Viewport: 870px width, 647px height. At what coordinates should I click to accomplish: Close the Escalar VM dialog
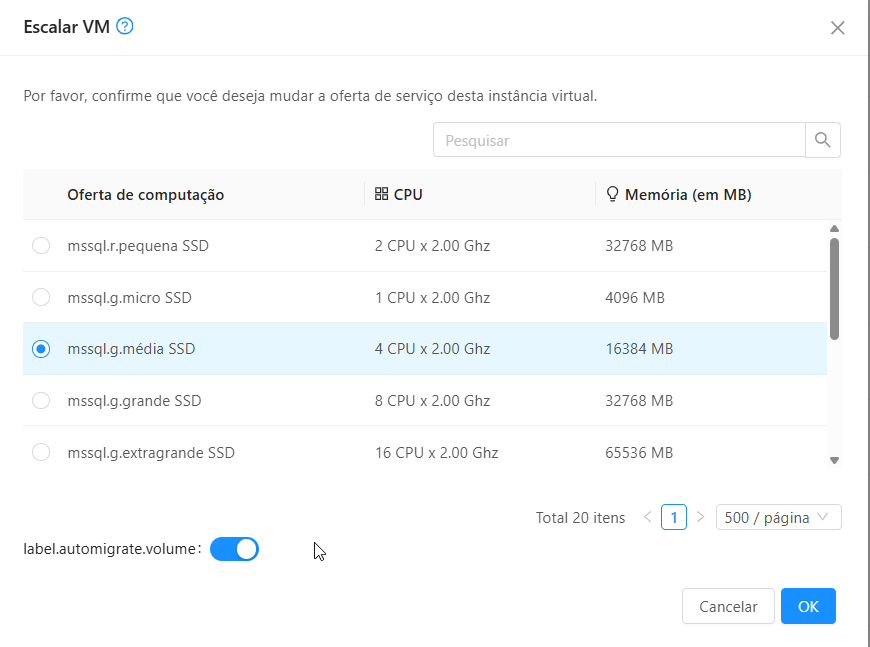[x=838, y=28]
